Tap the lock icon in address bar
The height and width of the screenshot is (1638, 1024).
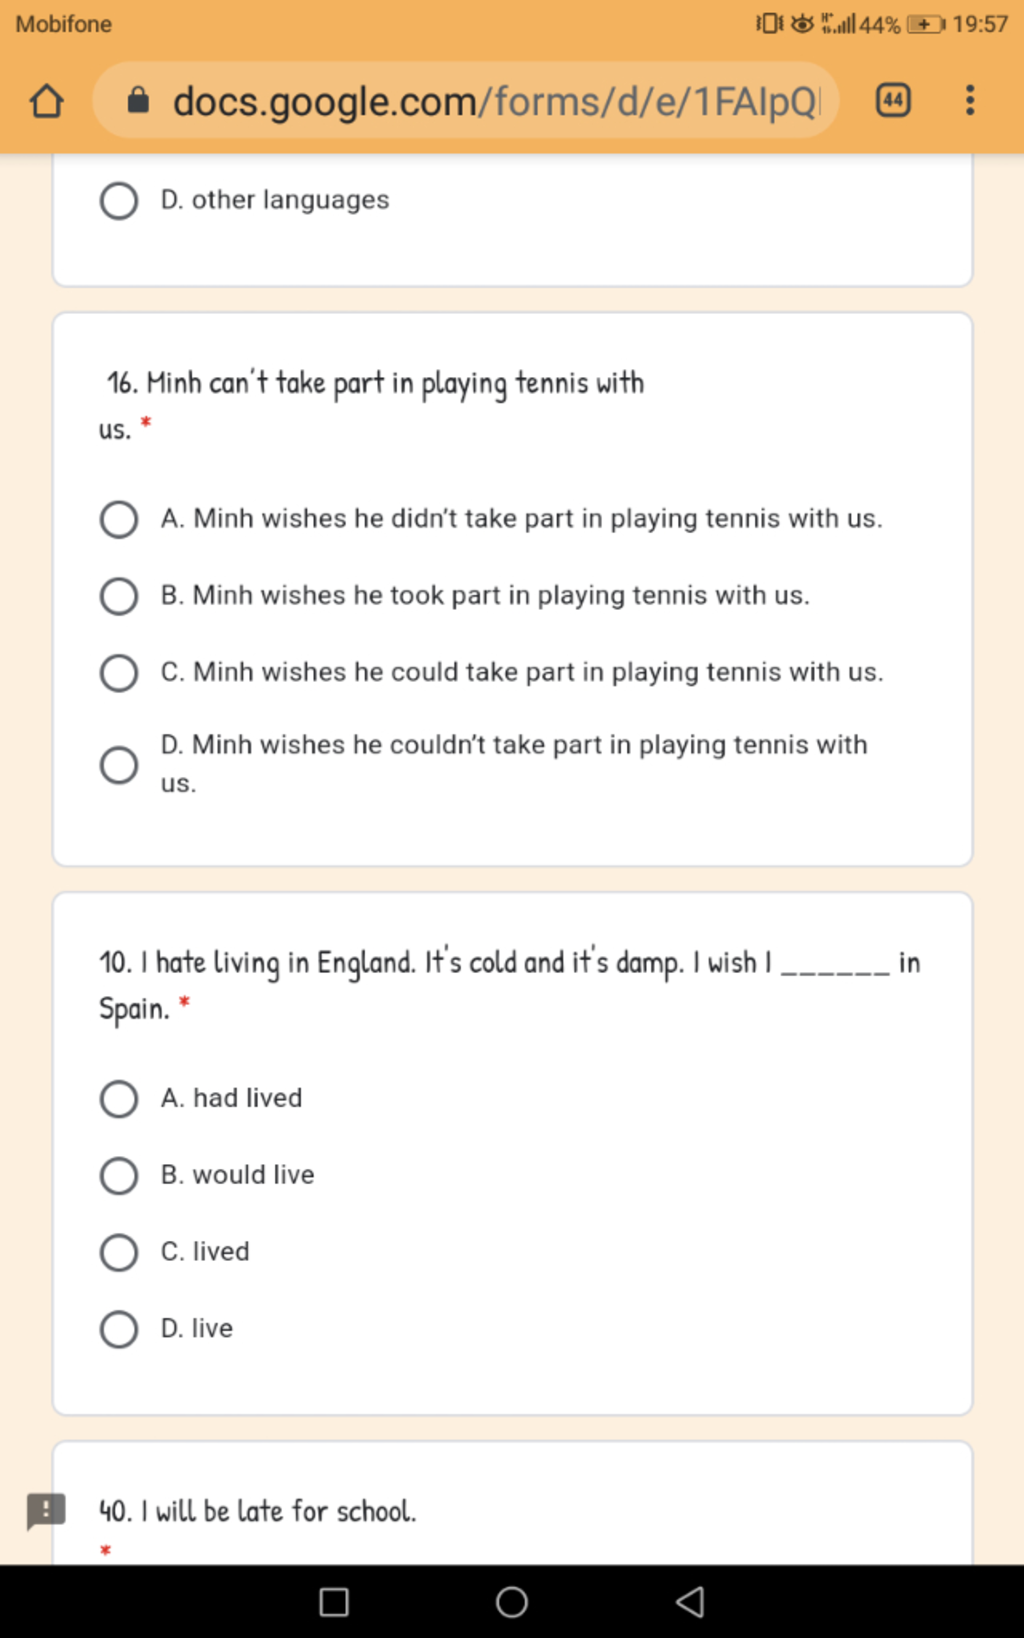pyautogui.click(x=139, y=100)
